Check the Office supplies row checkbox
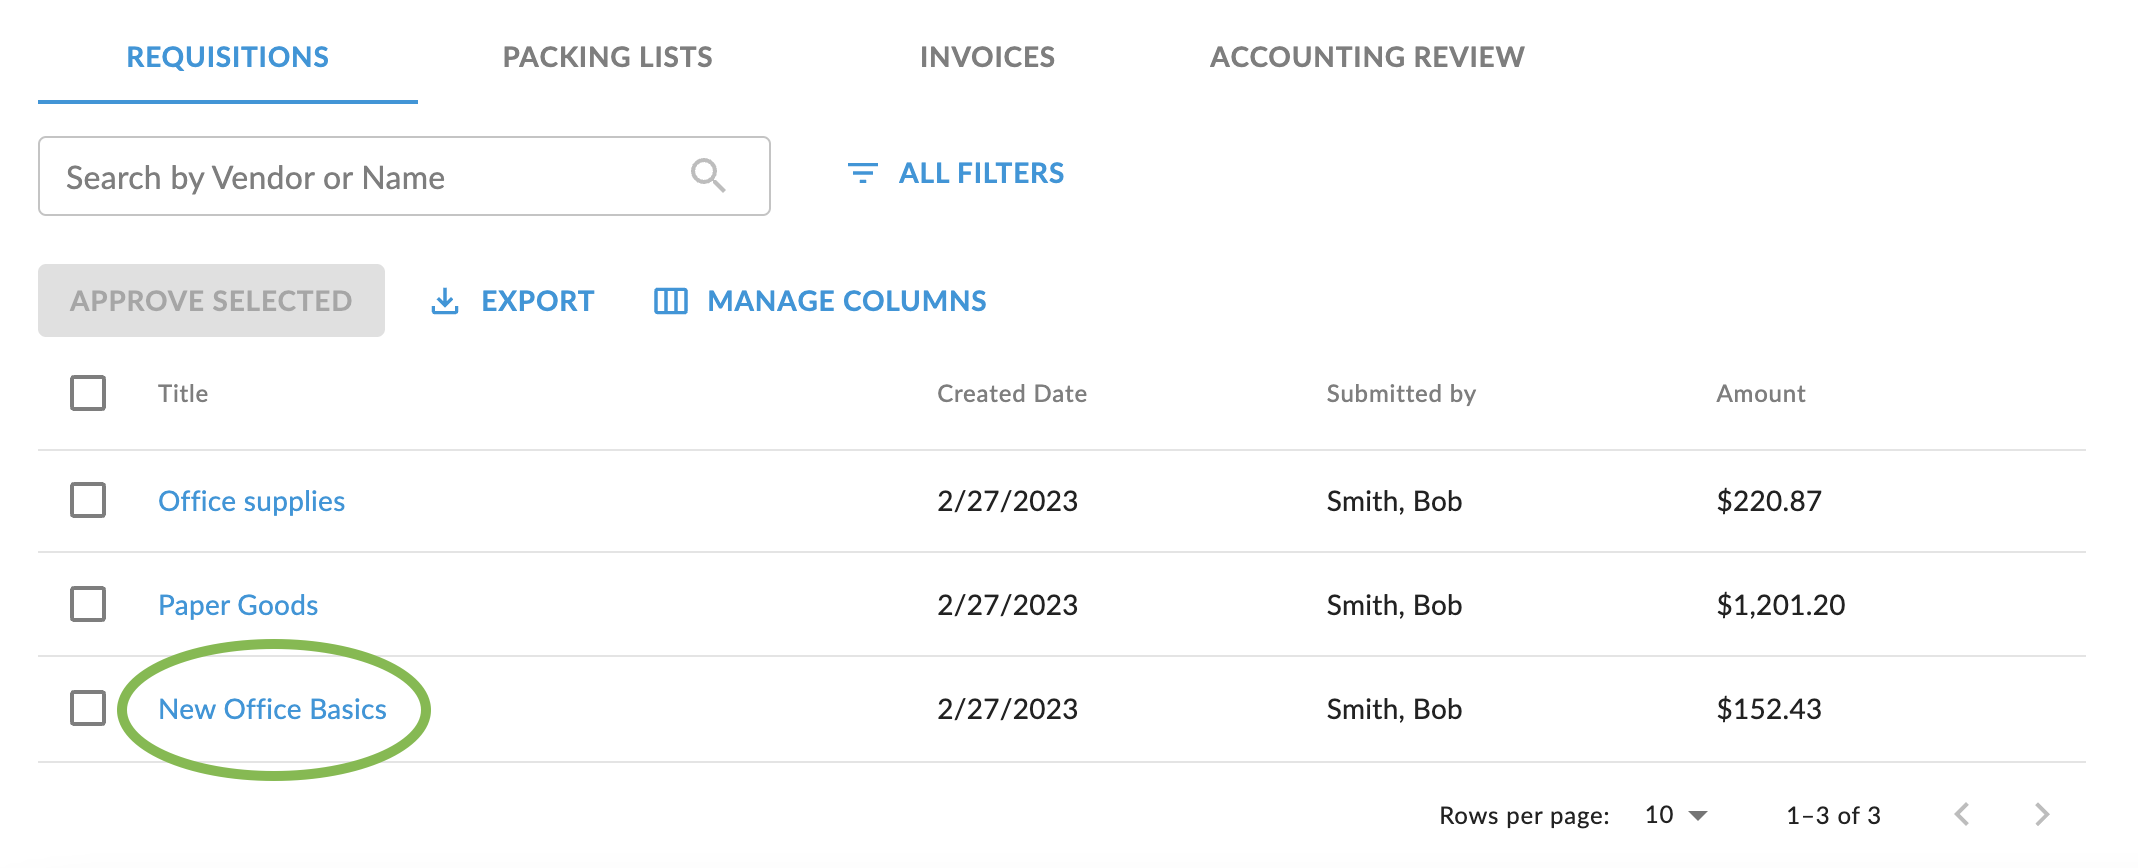Screen dimensions: 2138x868 pyautogui.click(x=88, y=500)
